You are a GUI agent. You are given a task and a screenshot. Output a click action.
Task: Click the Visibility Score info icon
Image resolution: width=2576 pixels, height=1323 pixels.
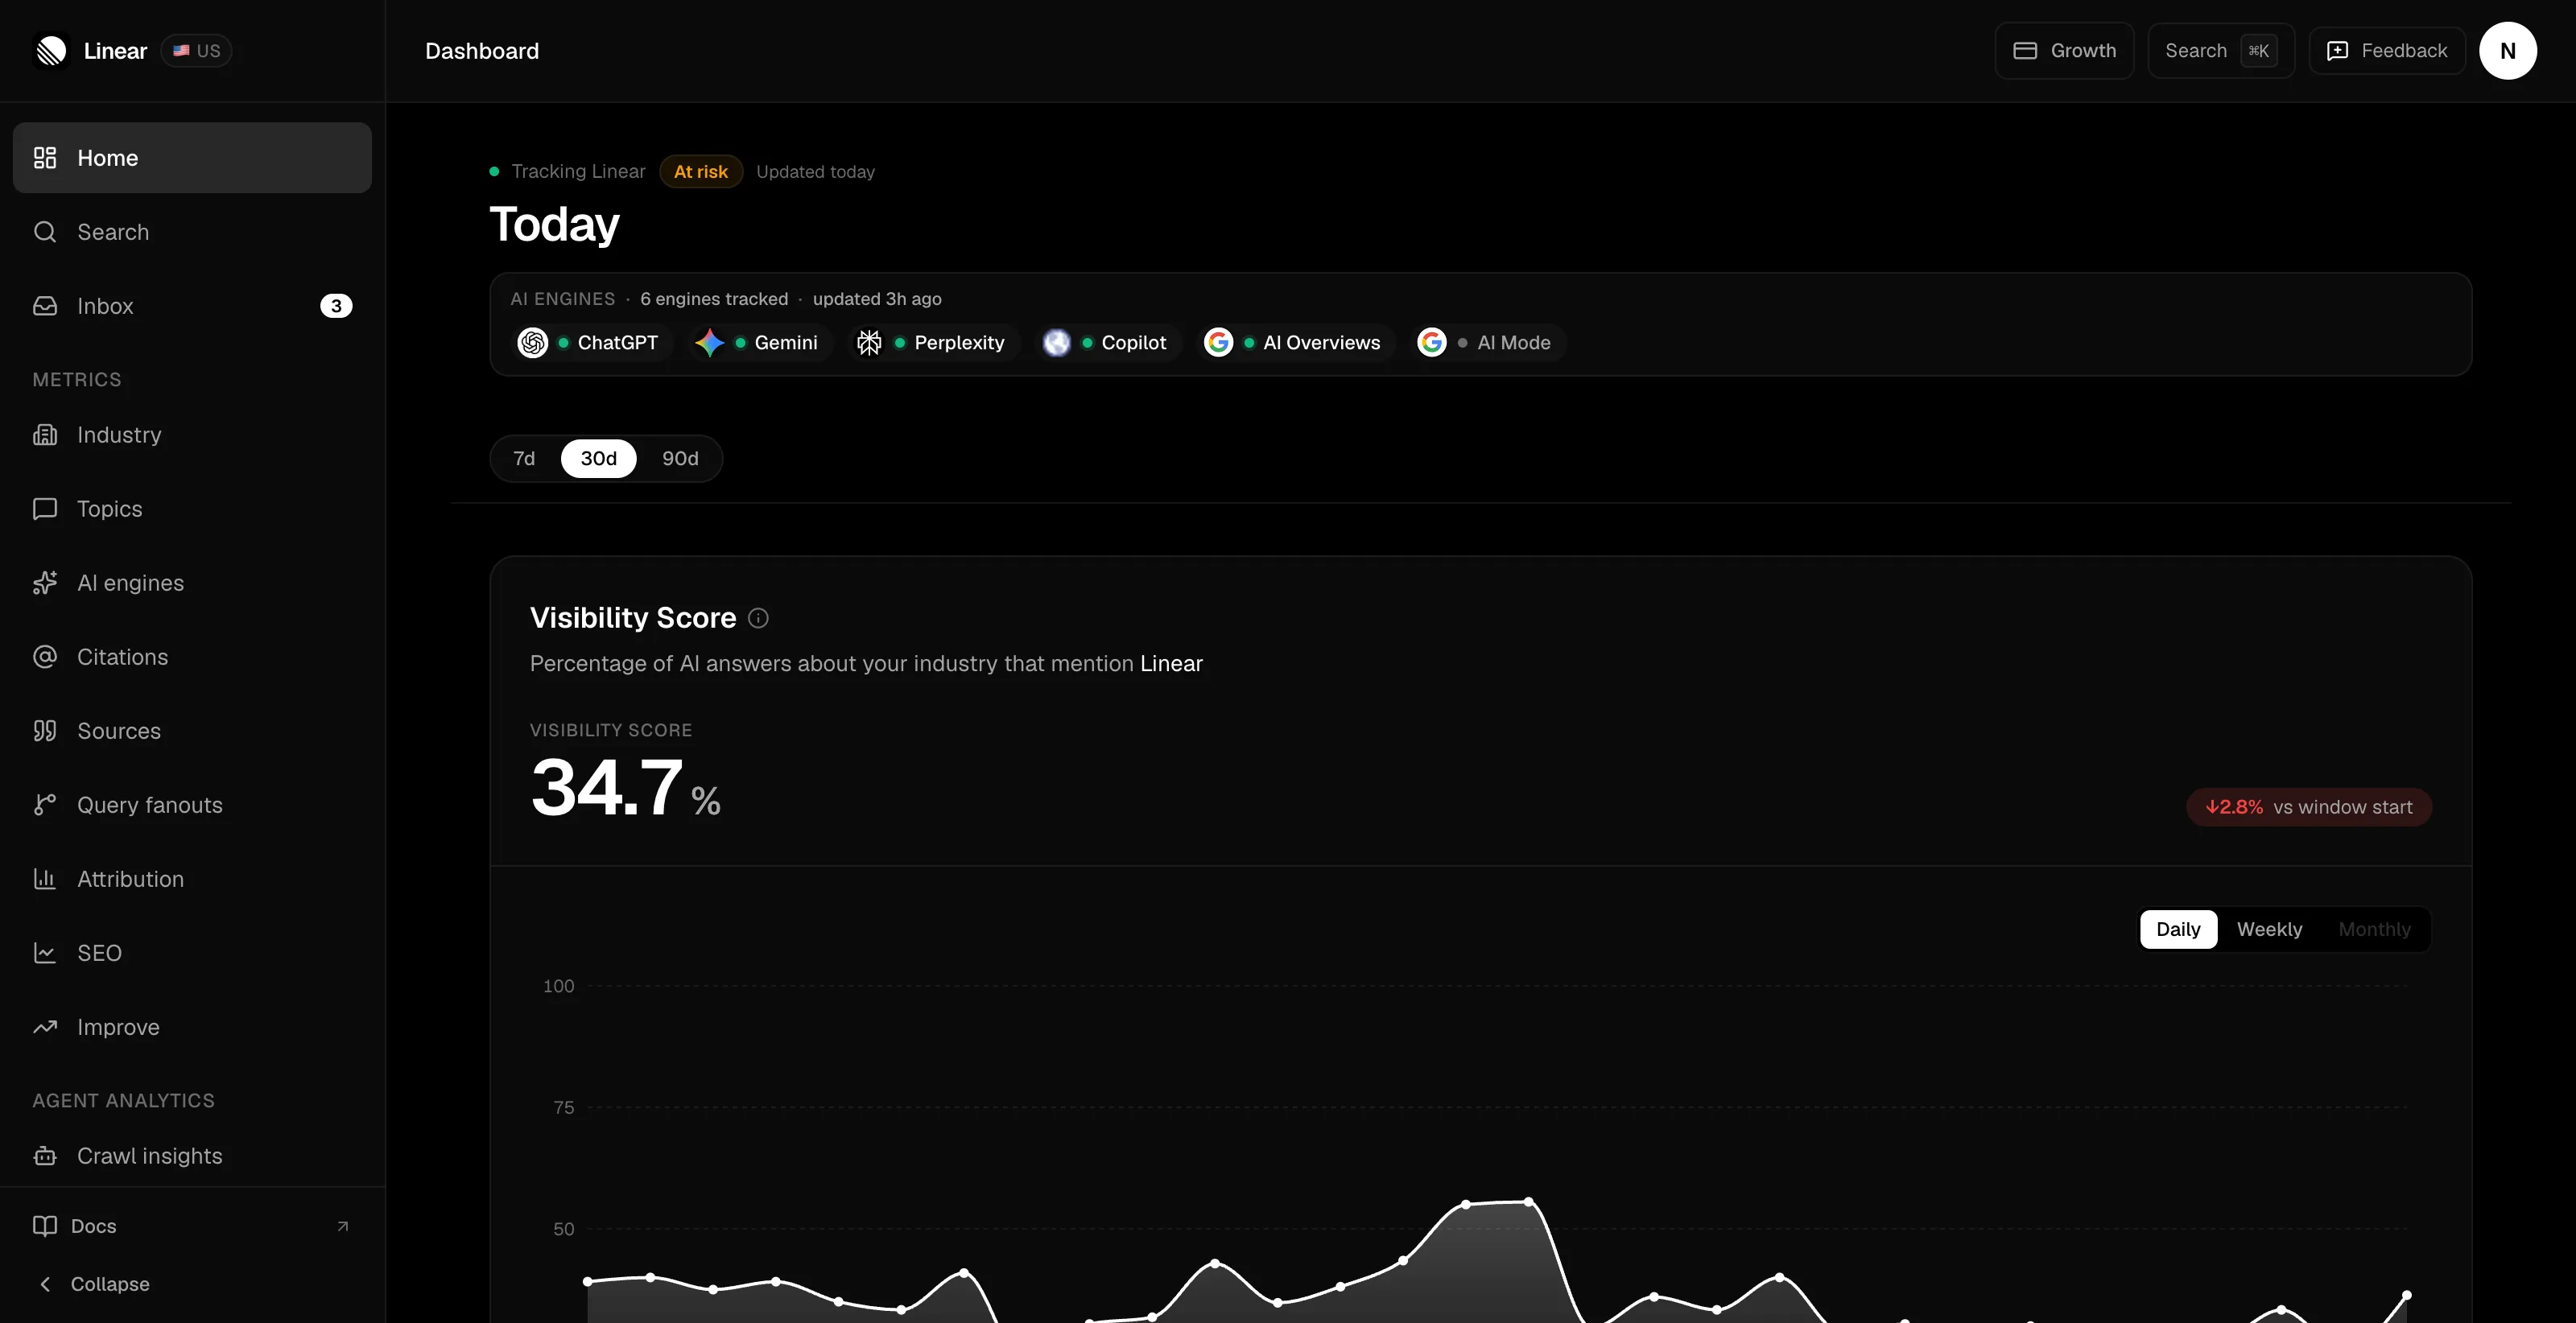click(x=759, y=619)
